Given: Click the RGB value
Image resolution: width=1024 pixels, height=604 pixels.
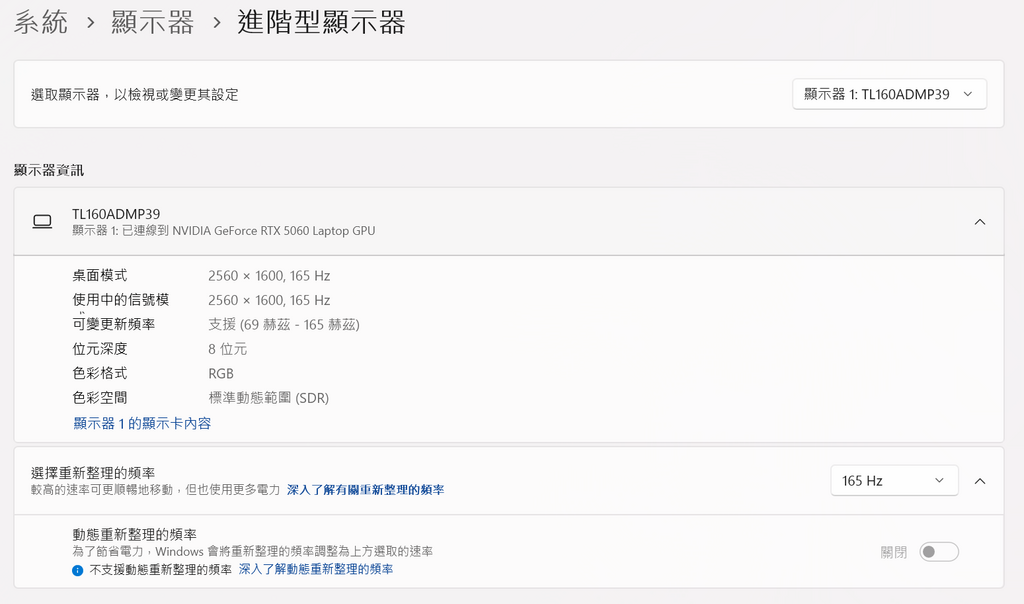Looking at the screenshot, I should pyautogui.click(x=221, y=374).
